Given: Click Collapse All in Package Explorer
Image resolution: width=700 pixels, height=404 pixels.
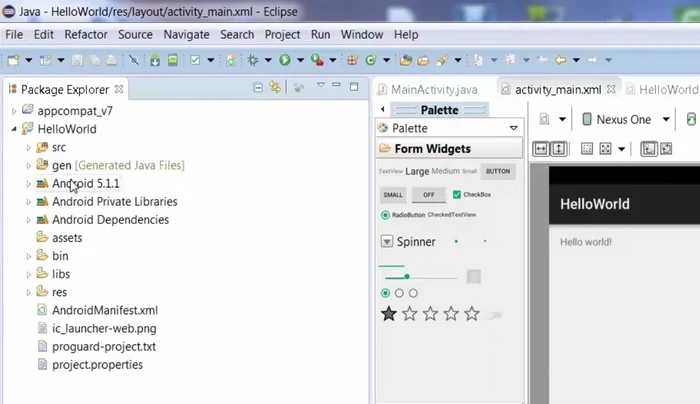Looking at the screenshot, I should click(x=258, y=87).
